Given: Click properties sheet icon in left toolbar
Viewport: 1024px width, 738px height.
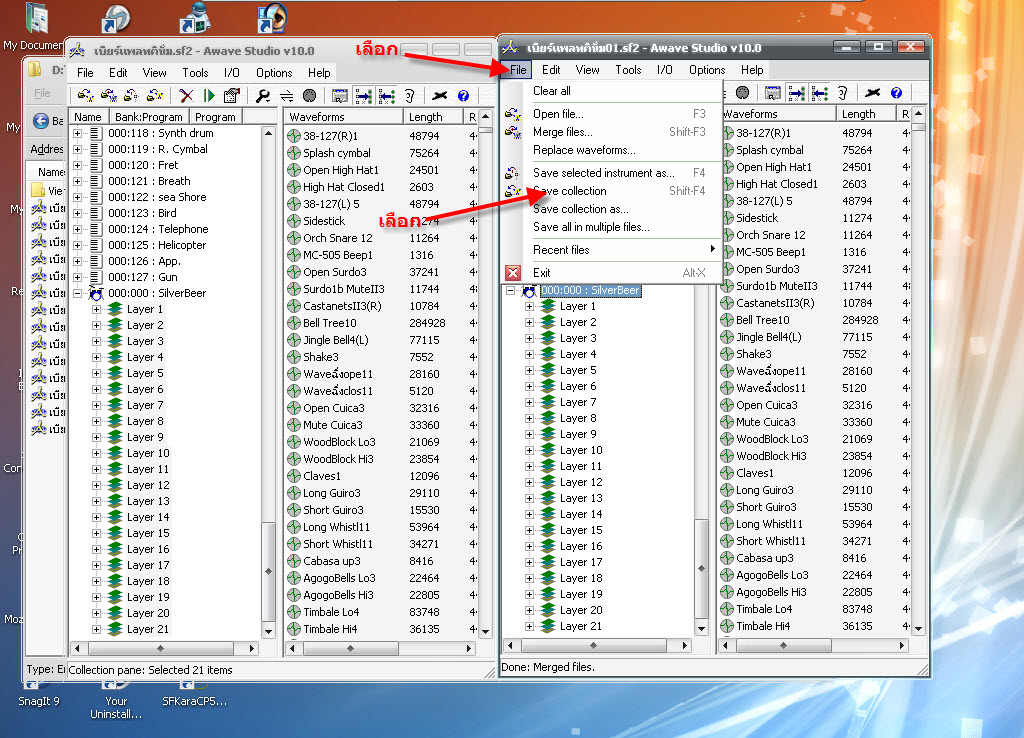Looking at the screenshot, I should [x=231, y=96].
